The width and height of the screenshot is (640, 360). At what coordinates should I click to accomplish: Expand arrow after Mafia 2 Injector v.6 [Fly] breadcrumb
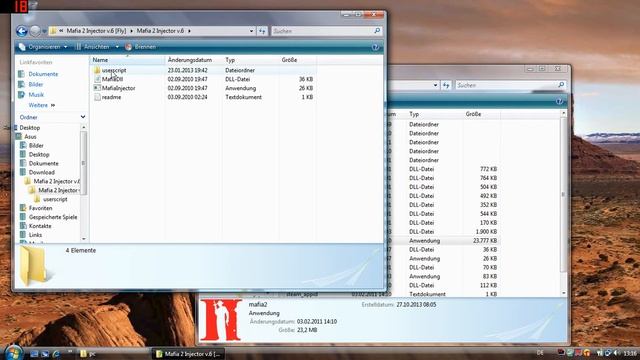pos(131,31)
